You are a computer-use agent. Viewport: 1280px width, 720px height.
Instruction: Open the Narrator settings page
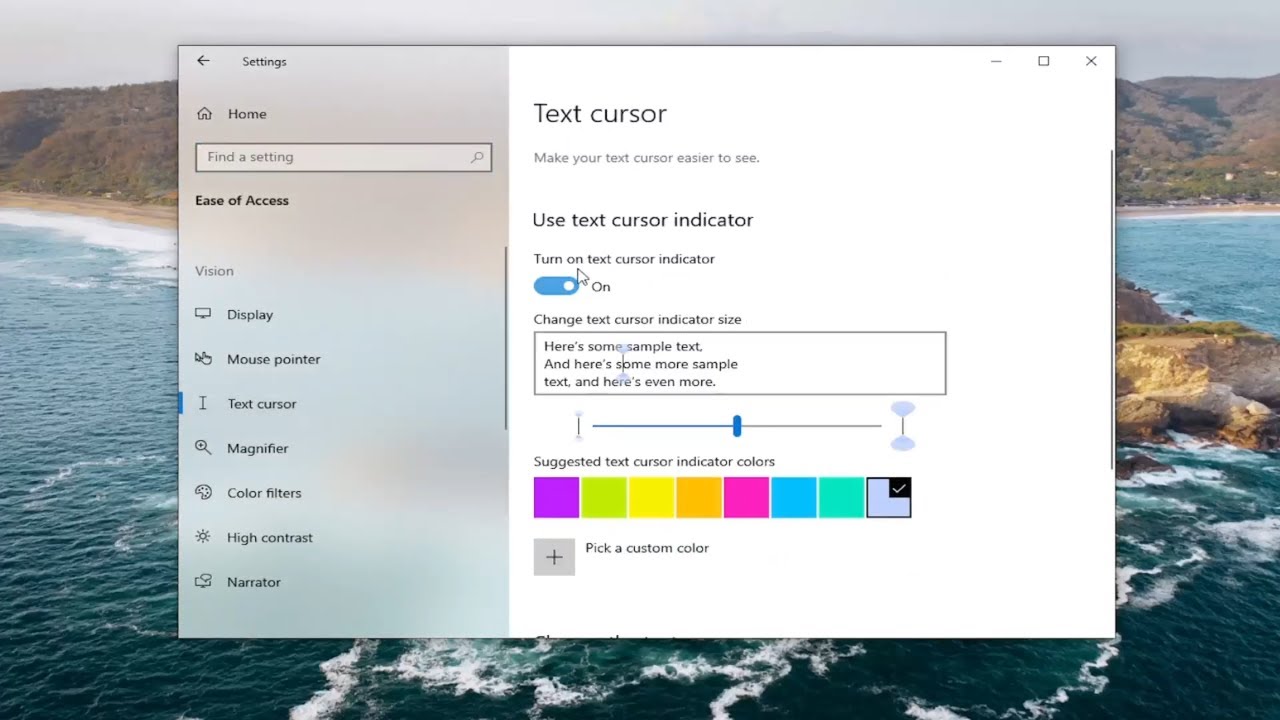[x=254, y=582]
